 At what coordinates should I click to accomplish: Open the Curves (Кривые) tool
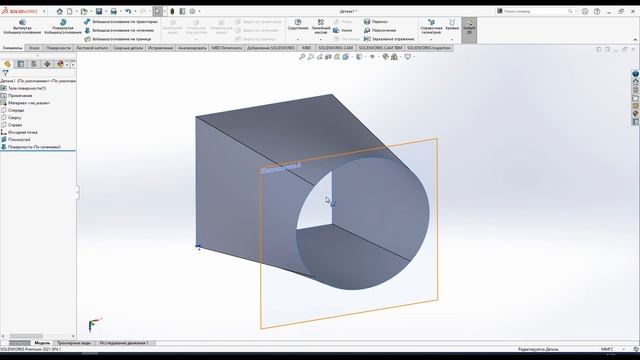pyautogui.click(x=452, y=24)
